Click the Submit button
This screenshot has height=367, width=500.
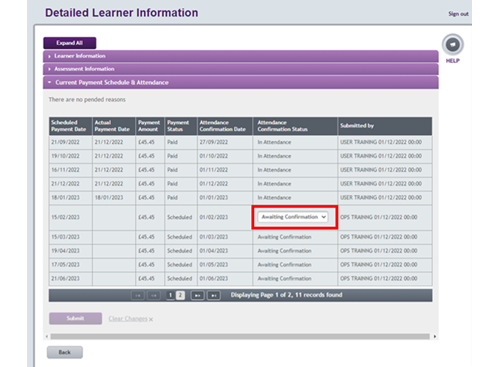75,318
